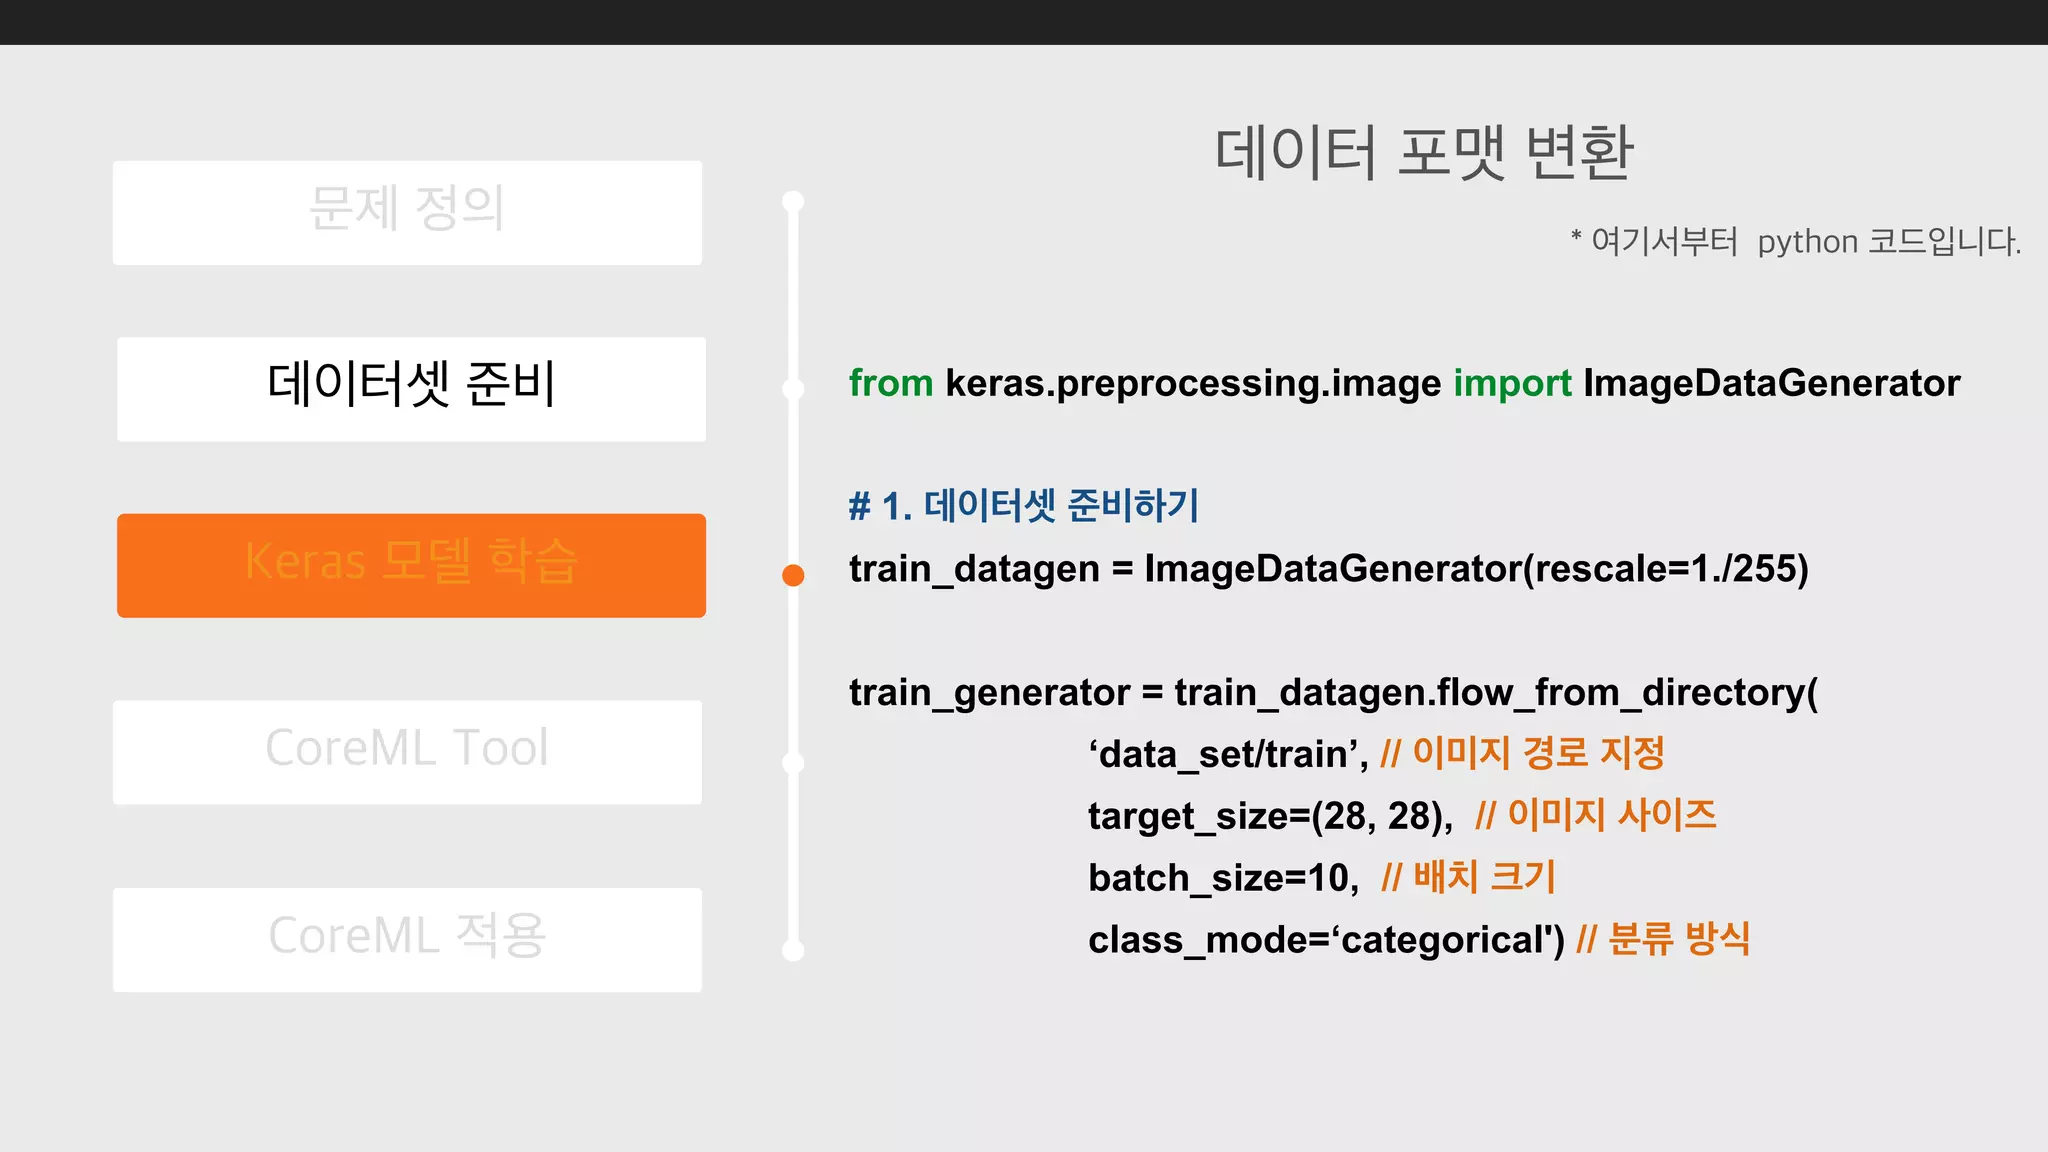Click the blue comment '# 1. 데이터셋 준비하기'
The image size is (2048, 1152).
click(1024, 505)
